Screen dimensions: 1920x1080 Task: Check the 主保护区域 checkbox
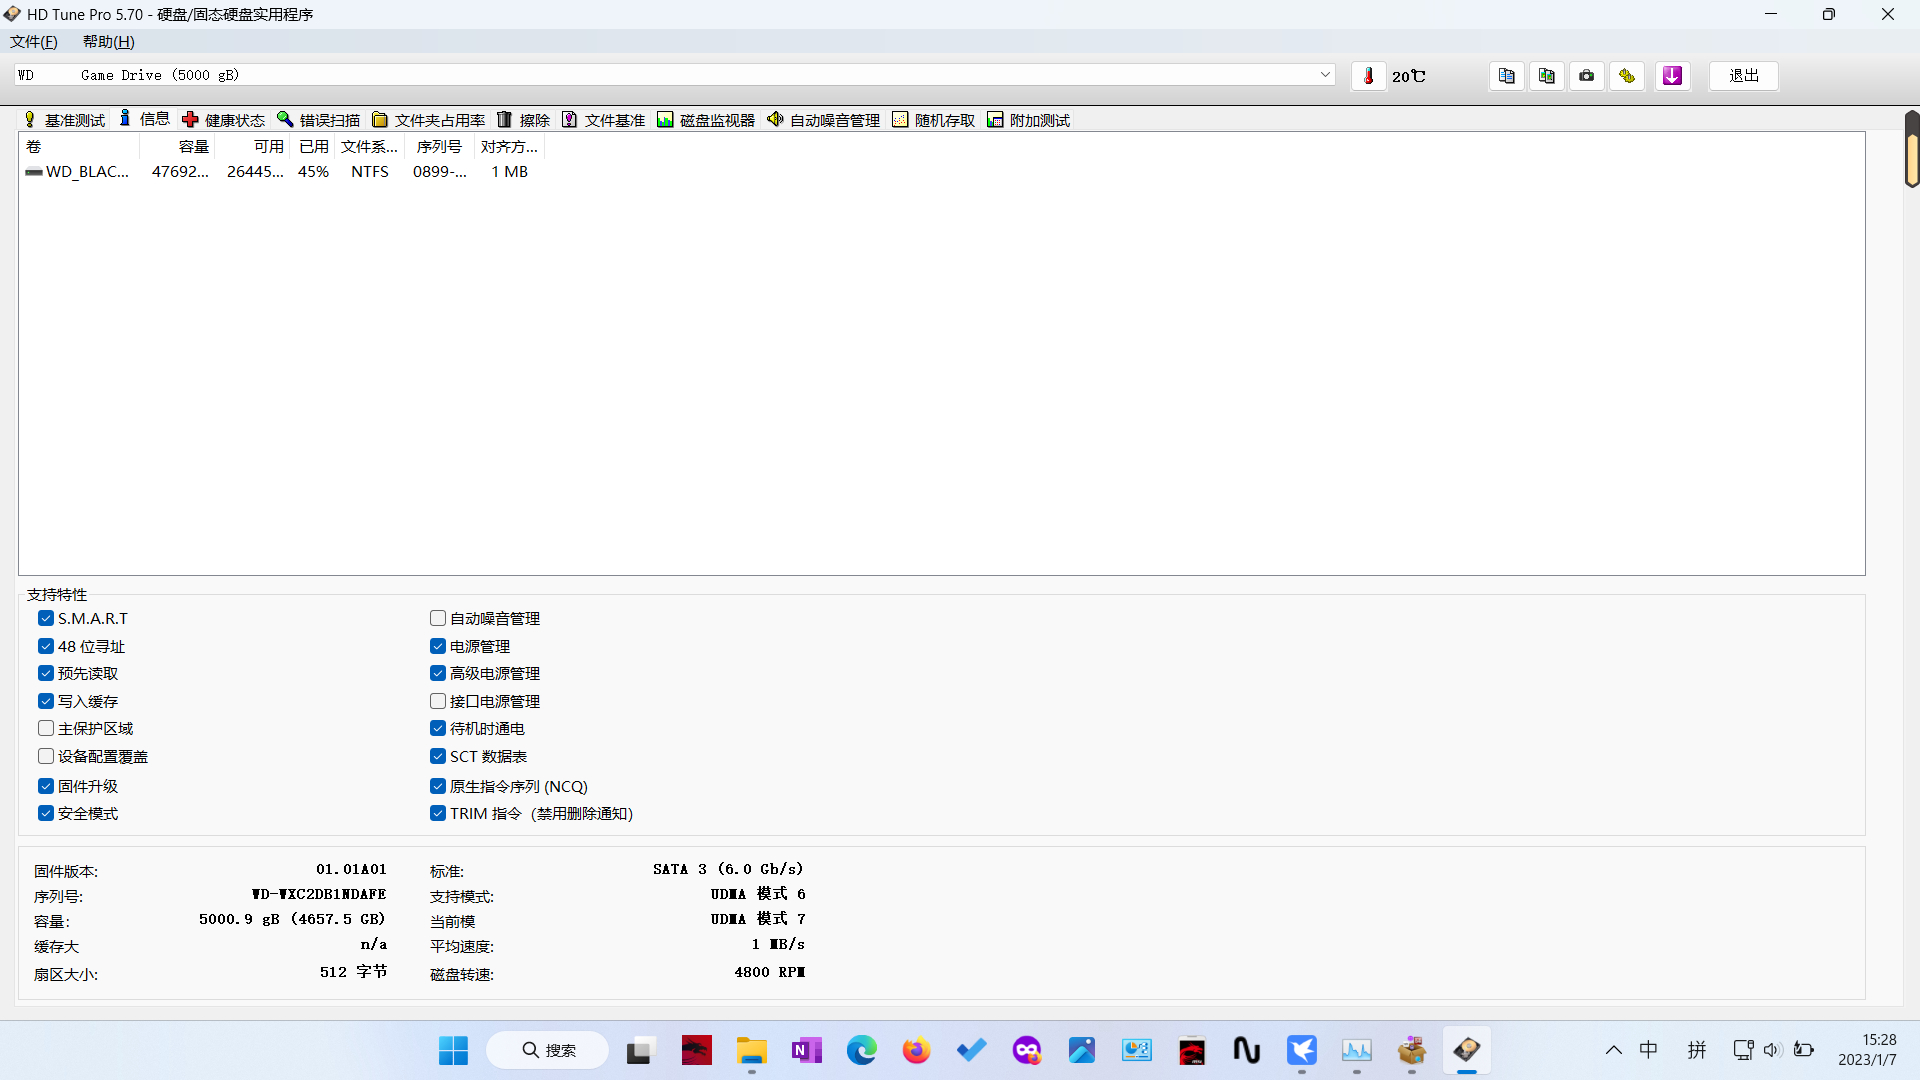pyautogui.click(x=46, y=729)
